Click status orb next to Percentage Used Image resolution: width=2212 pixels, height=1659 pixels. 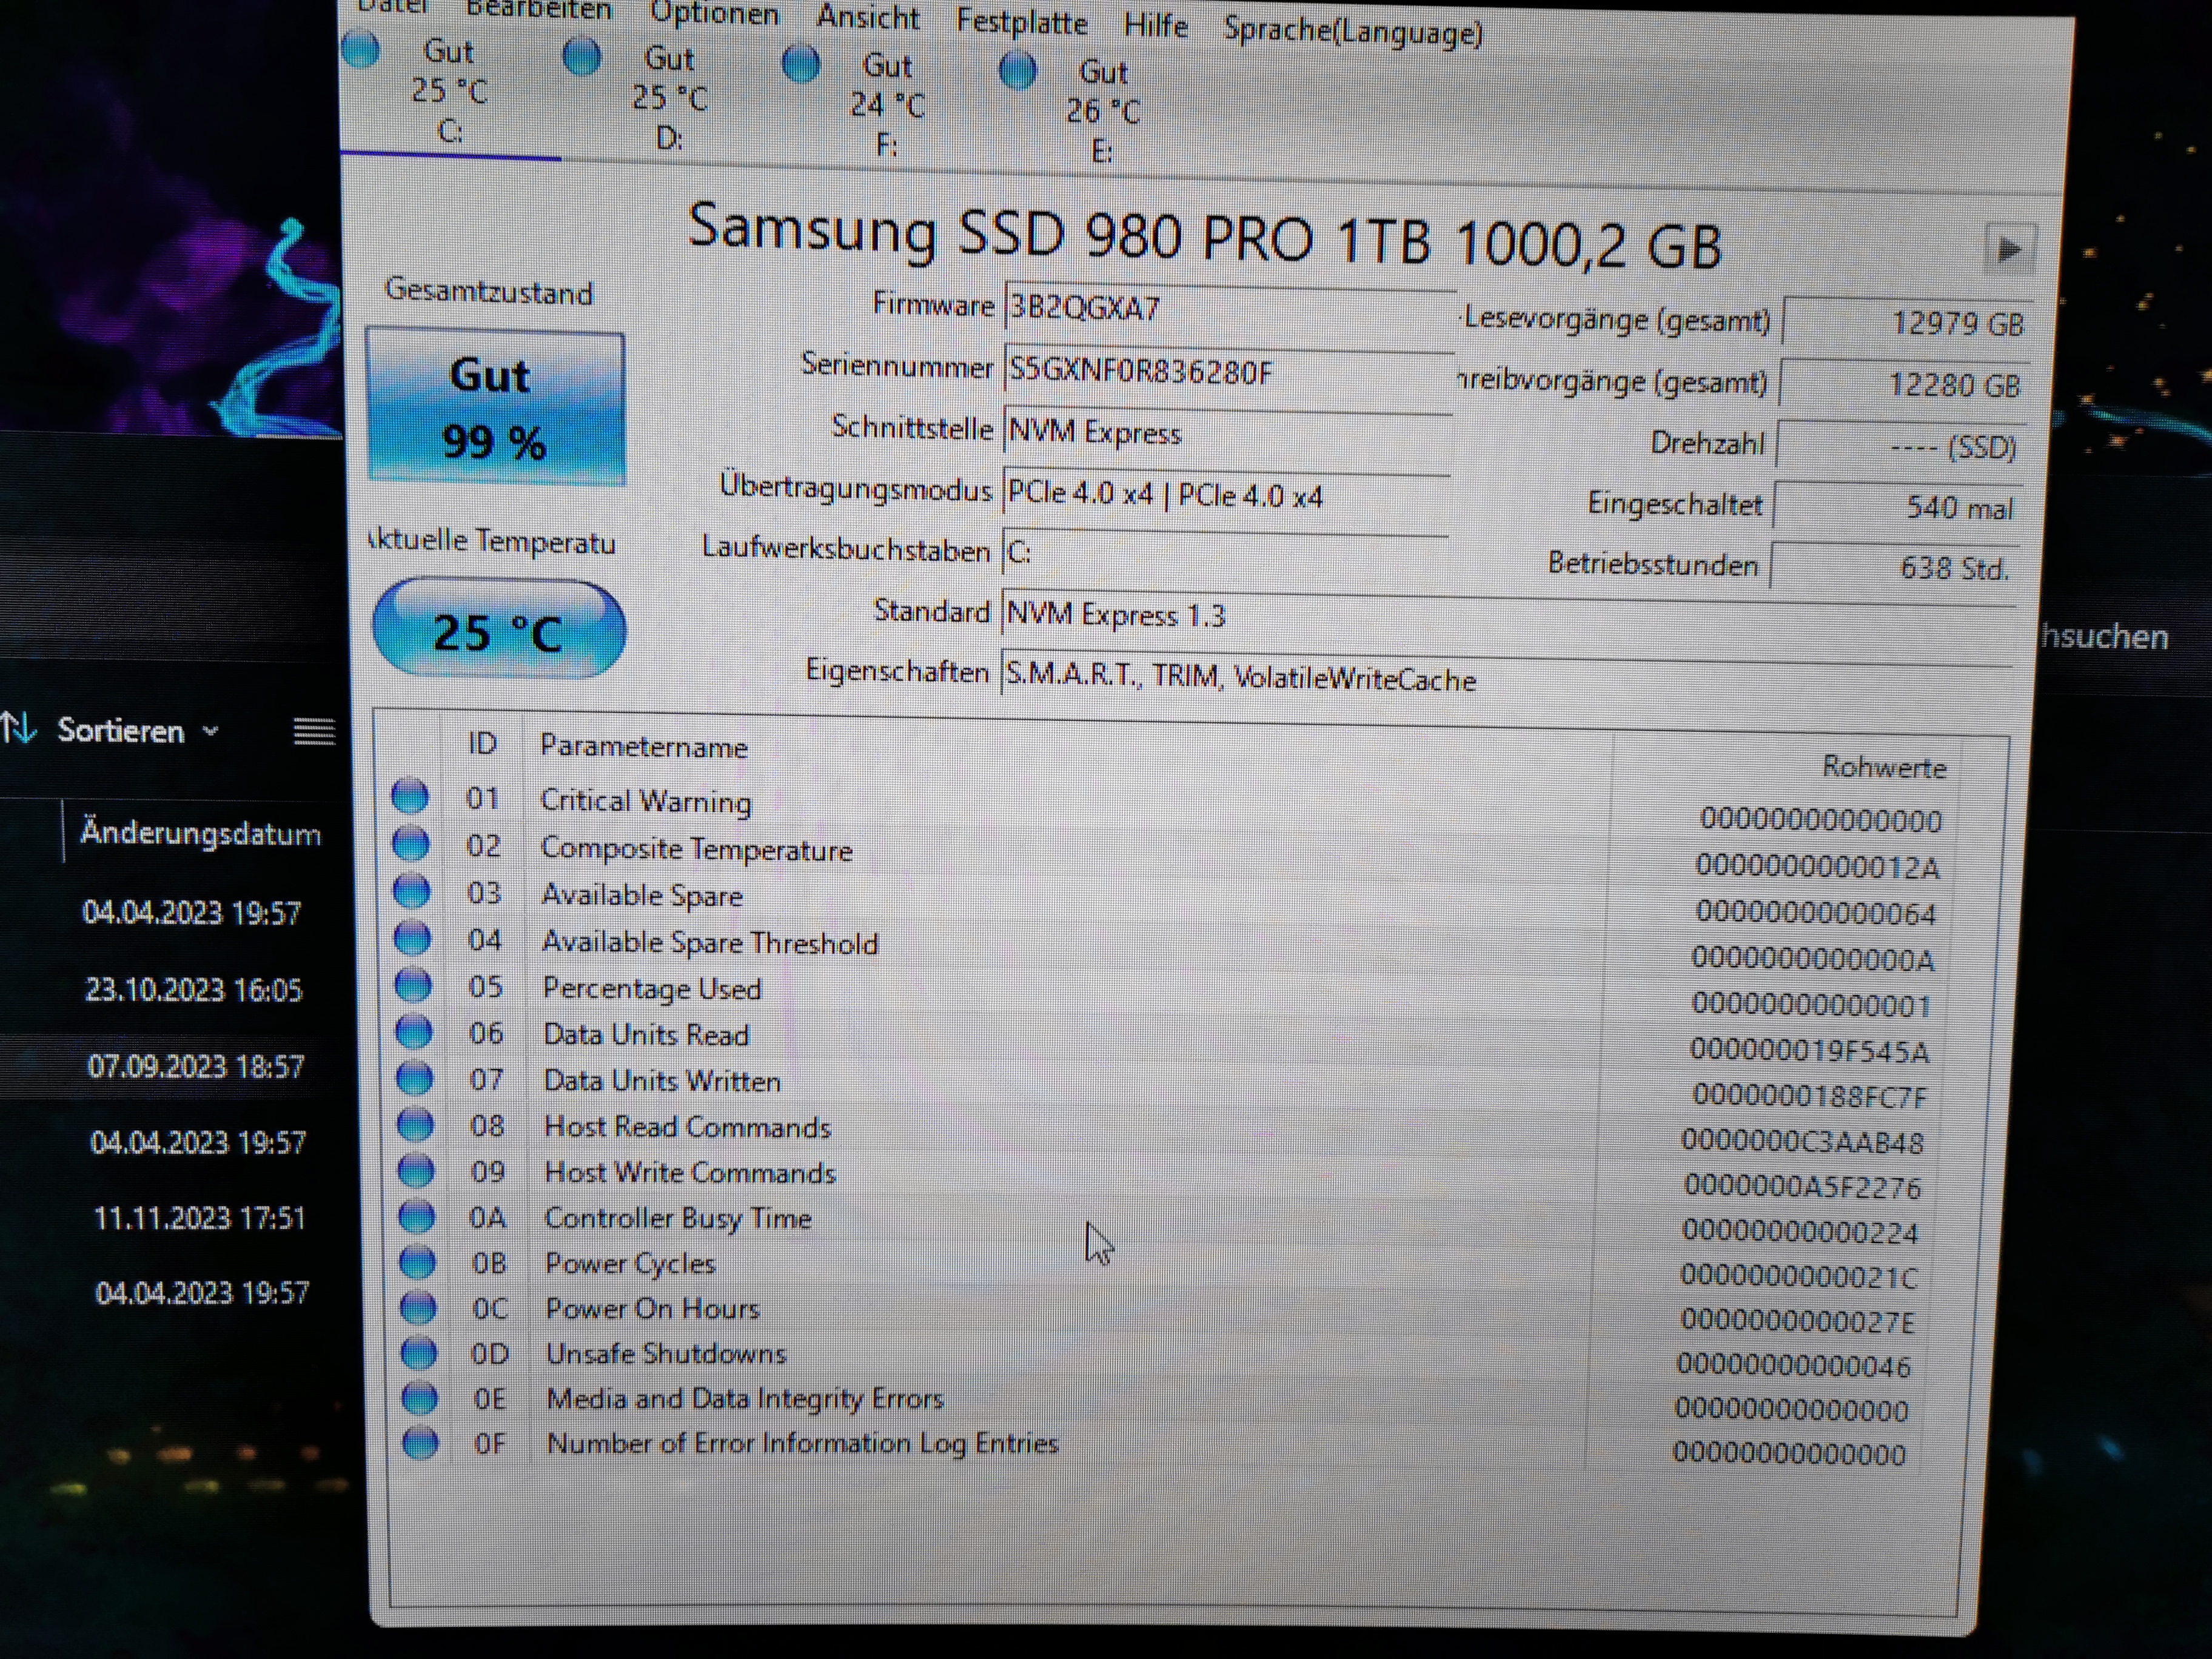(x=413, y=985)
